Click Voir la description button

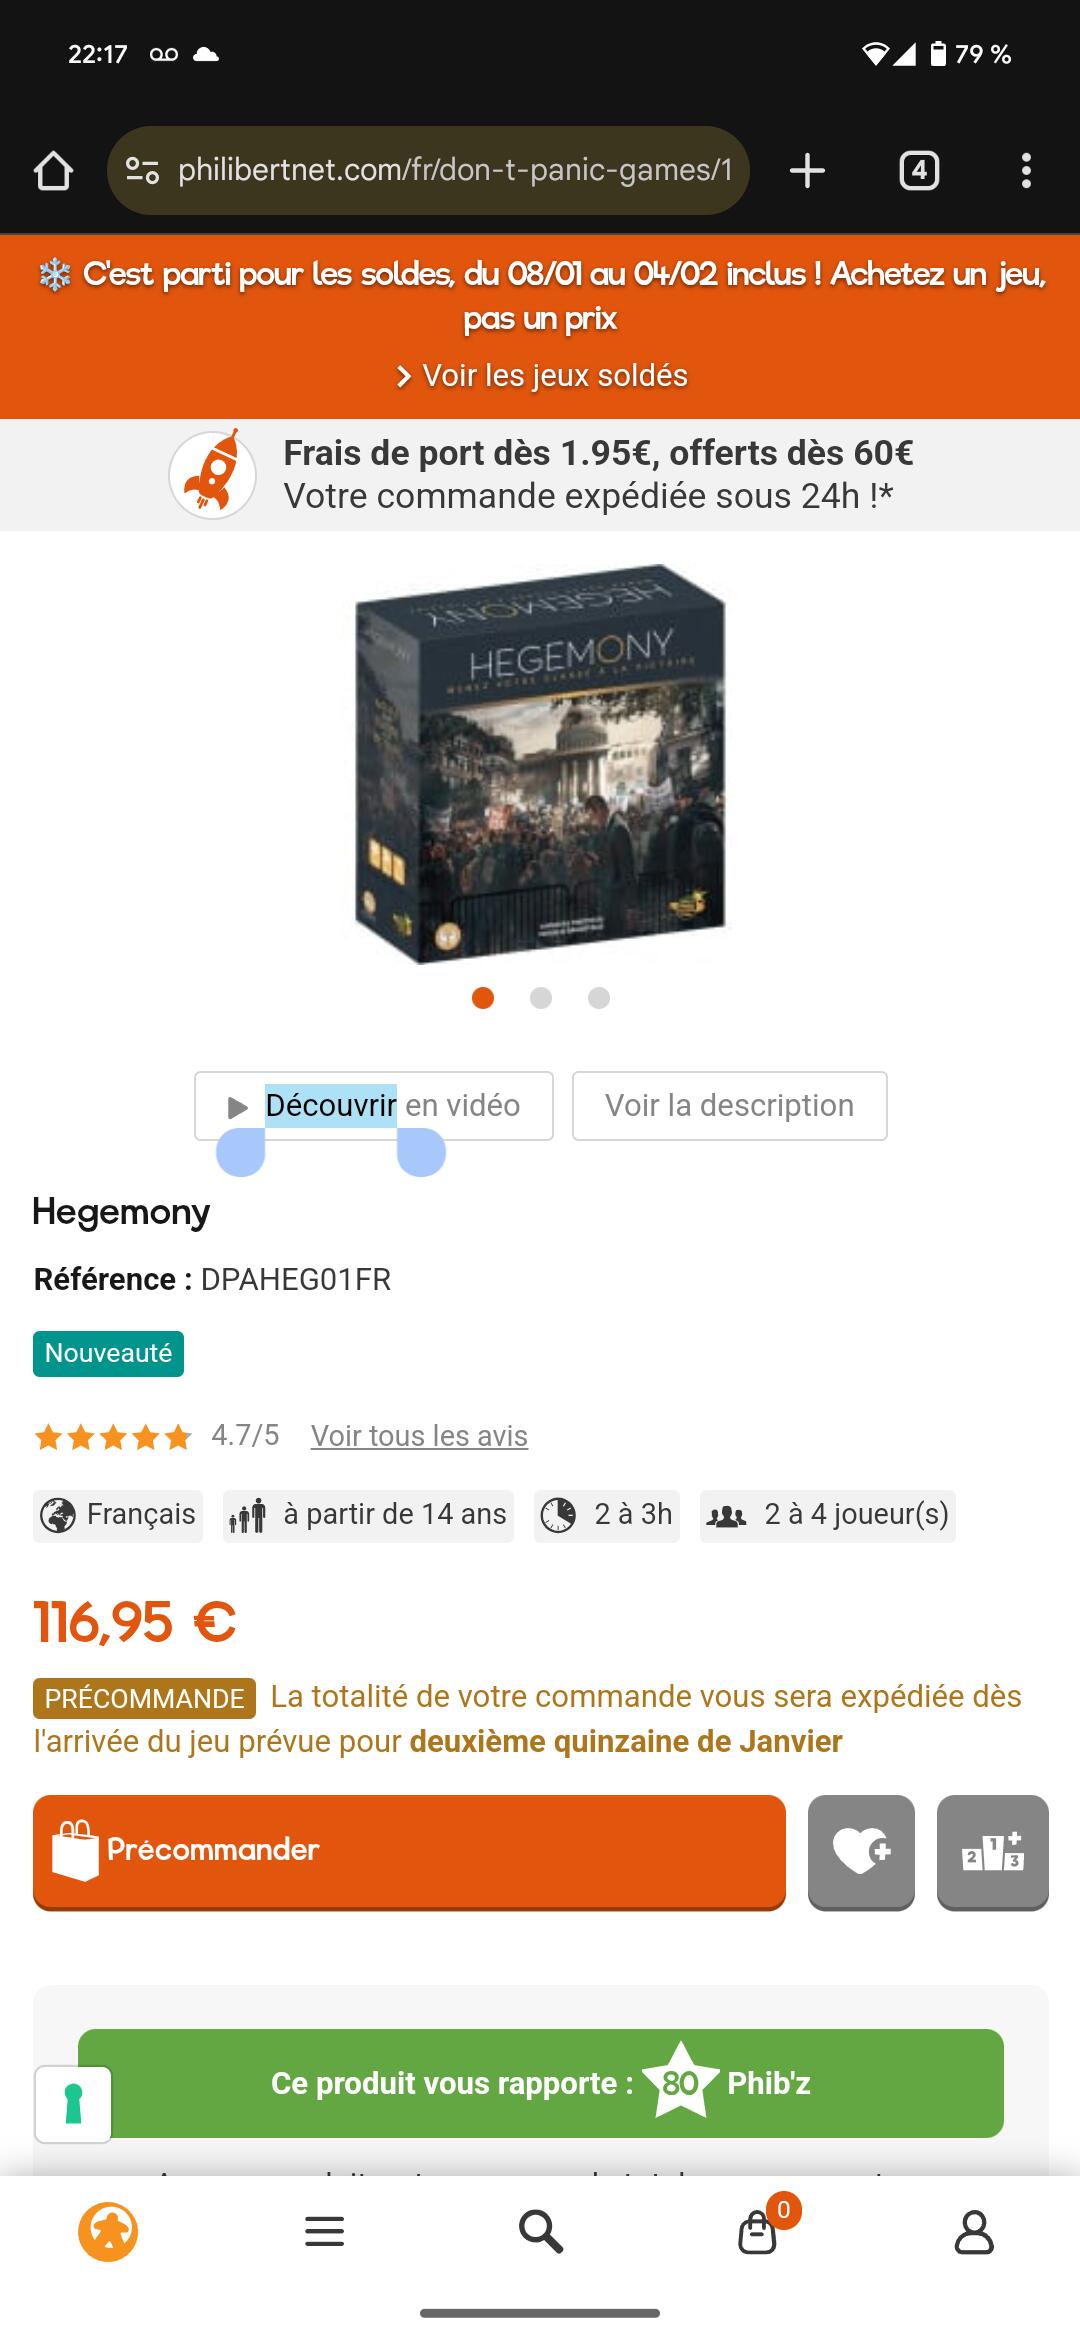coord(729,1106)
